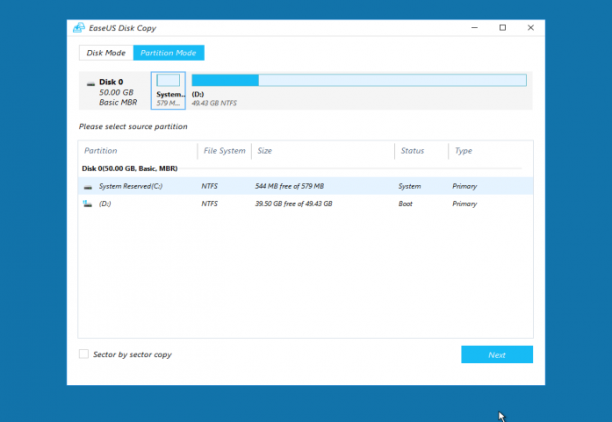Click the '49.43 GB NTFS' label under (D:)
Viewport: 612px width, 422px height.
pyautogui.click(x=214, y=103)
